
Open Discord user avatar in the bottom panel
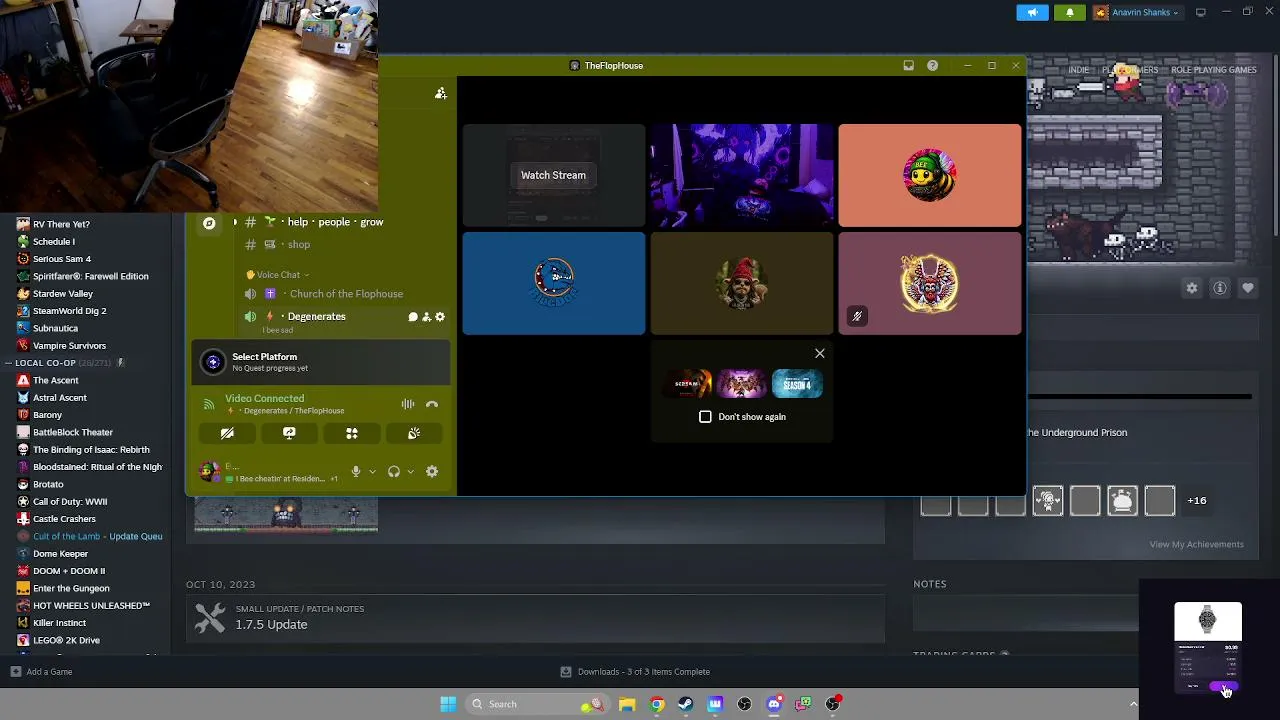(209, 471)
